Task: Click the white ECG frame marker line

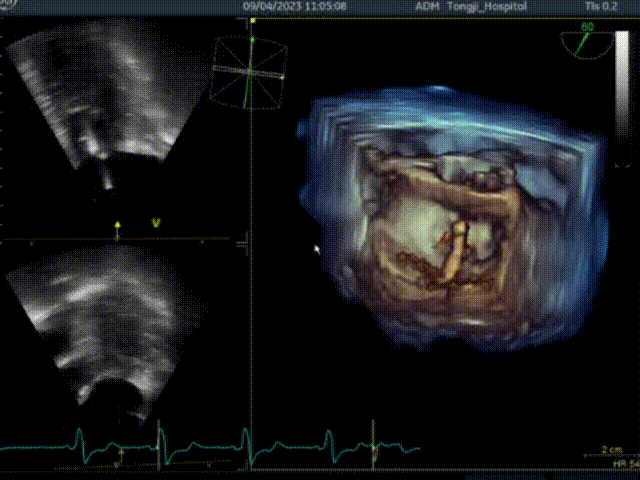Action: pyautogui.click(x=160, y=444)
